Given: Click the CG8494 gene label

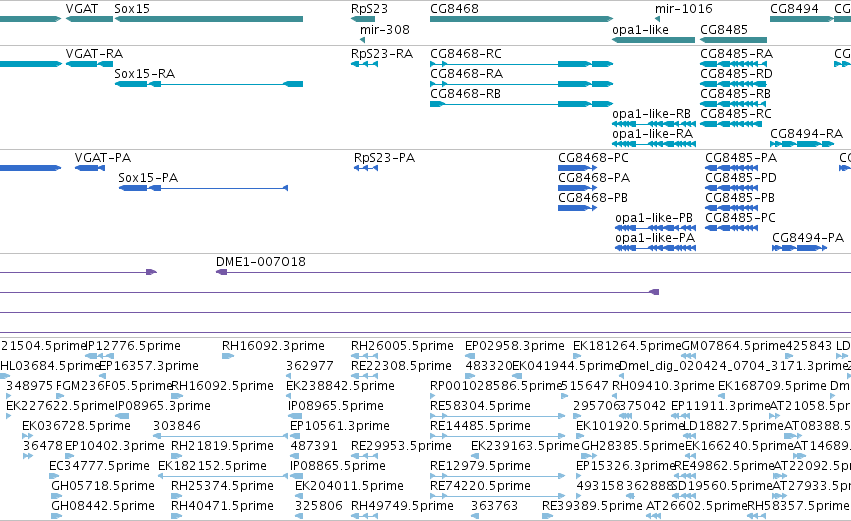Looking at the screenshot, I should click(794, 9).
